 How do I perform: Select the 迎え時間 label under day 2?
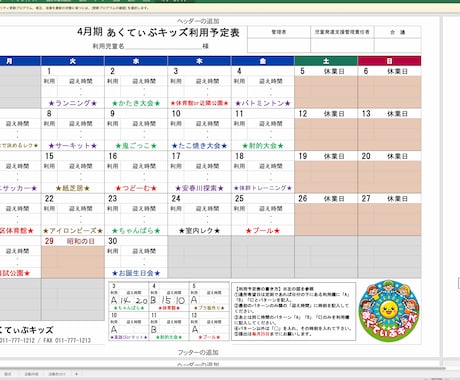(144, 81)
